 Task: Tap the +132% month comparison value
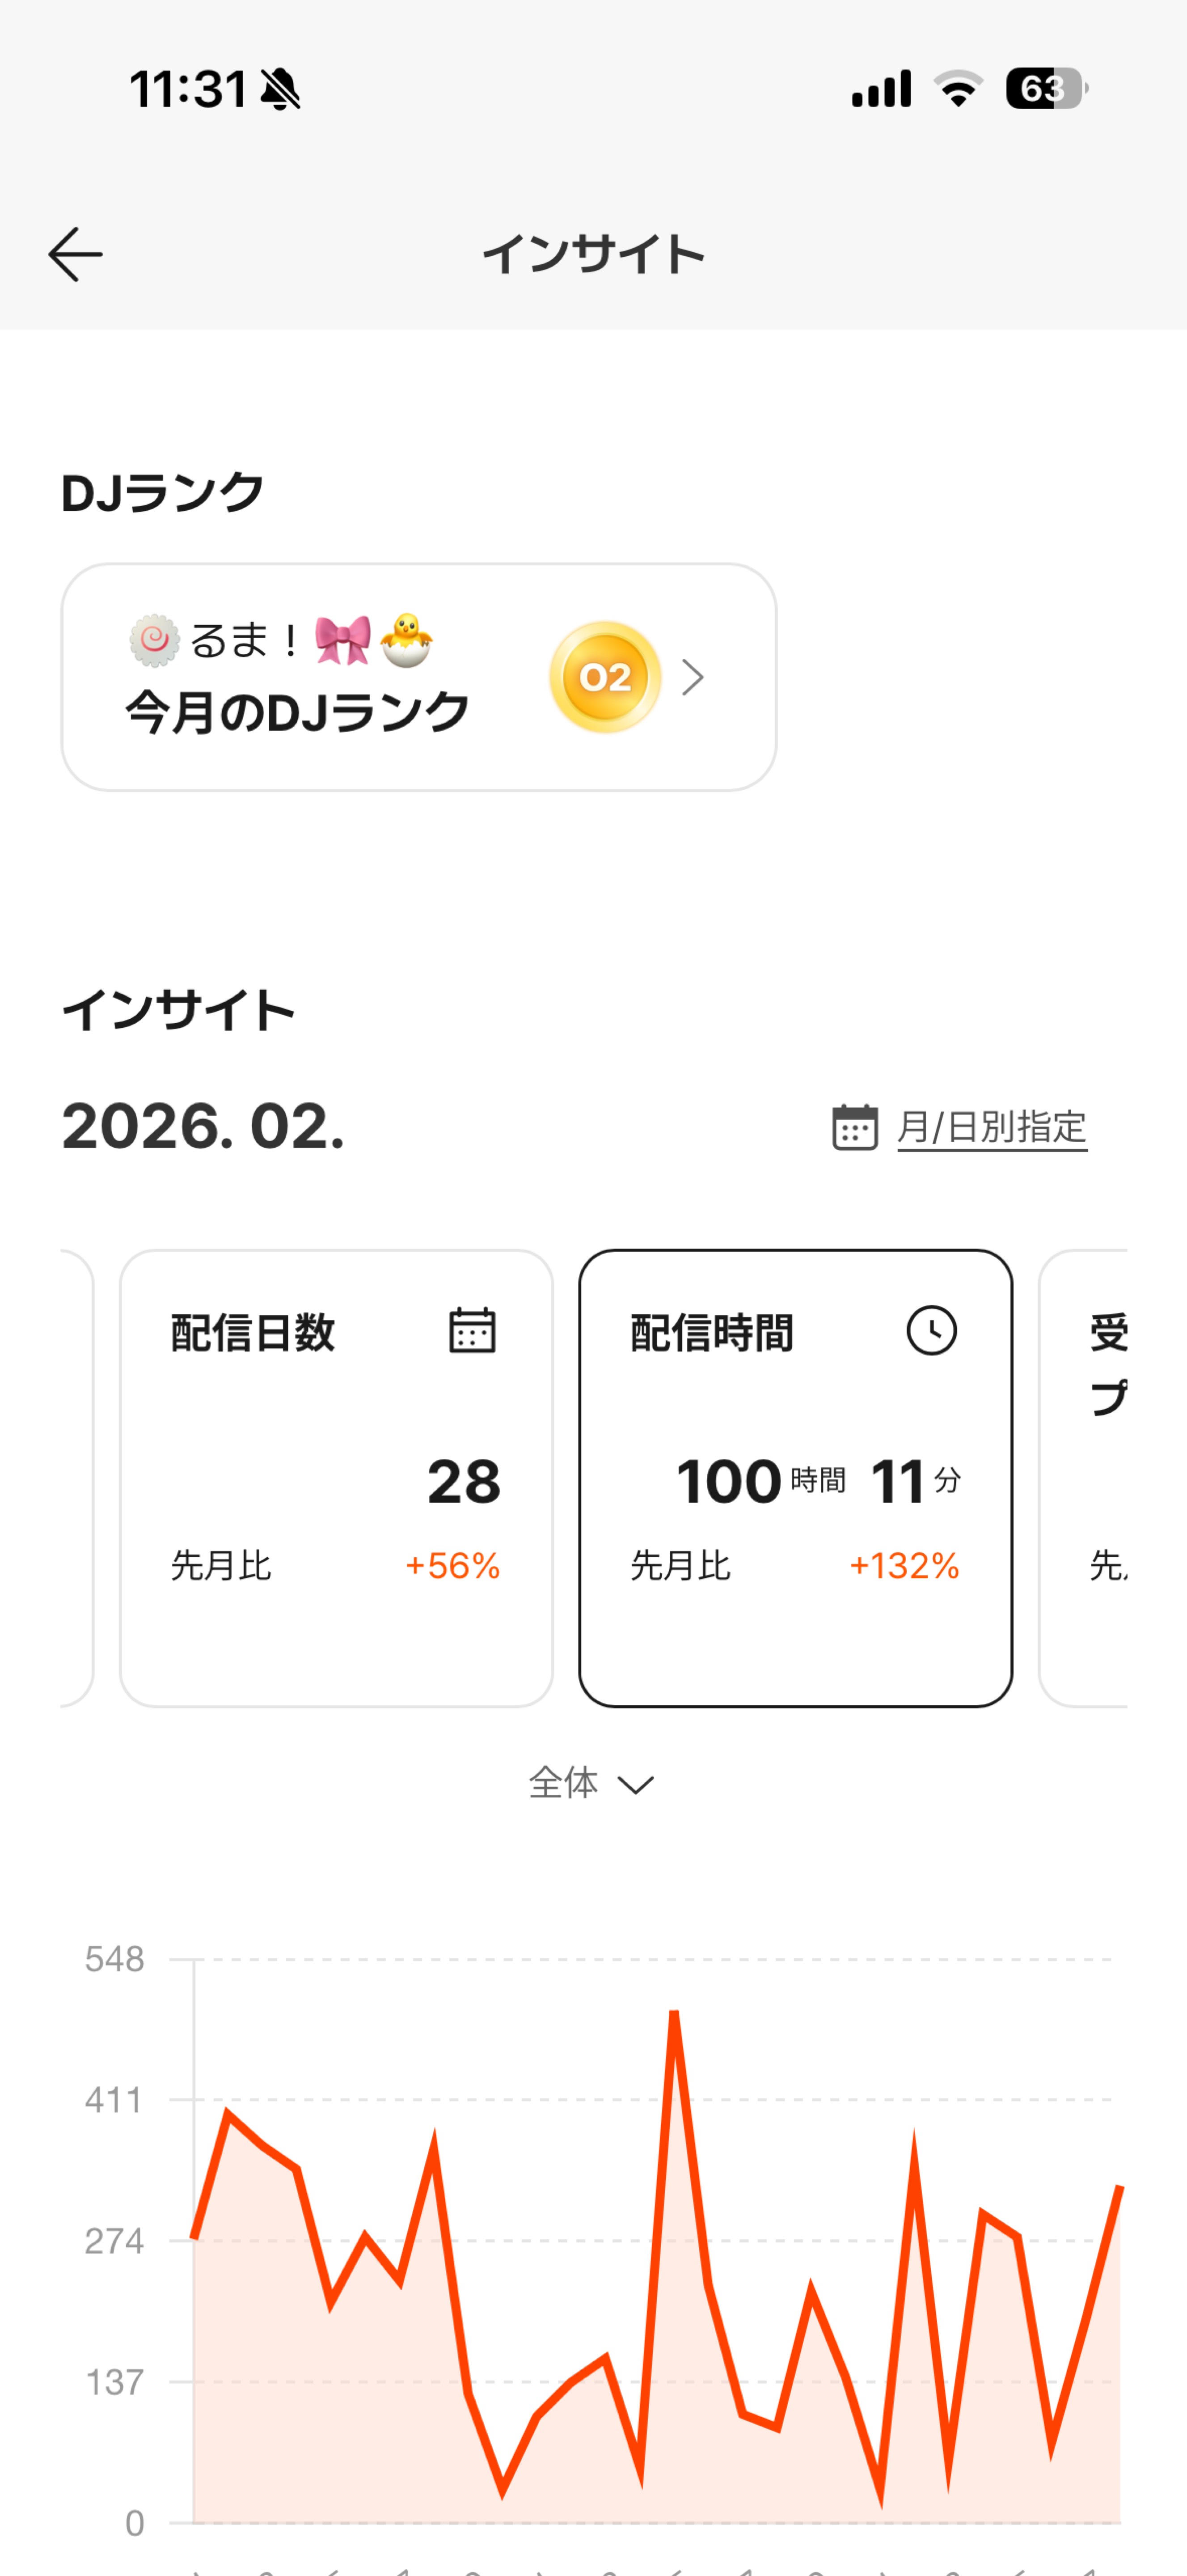click(904, 1565)
